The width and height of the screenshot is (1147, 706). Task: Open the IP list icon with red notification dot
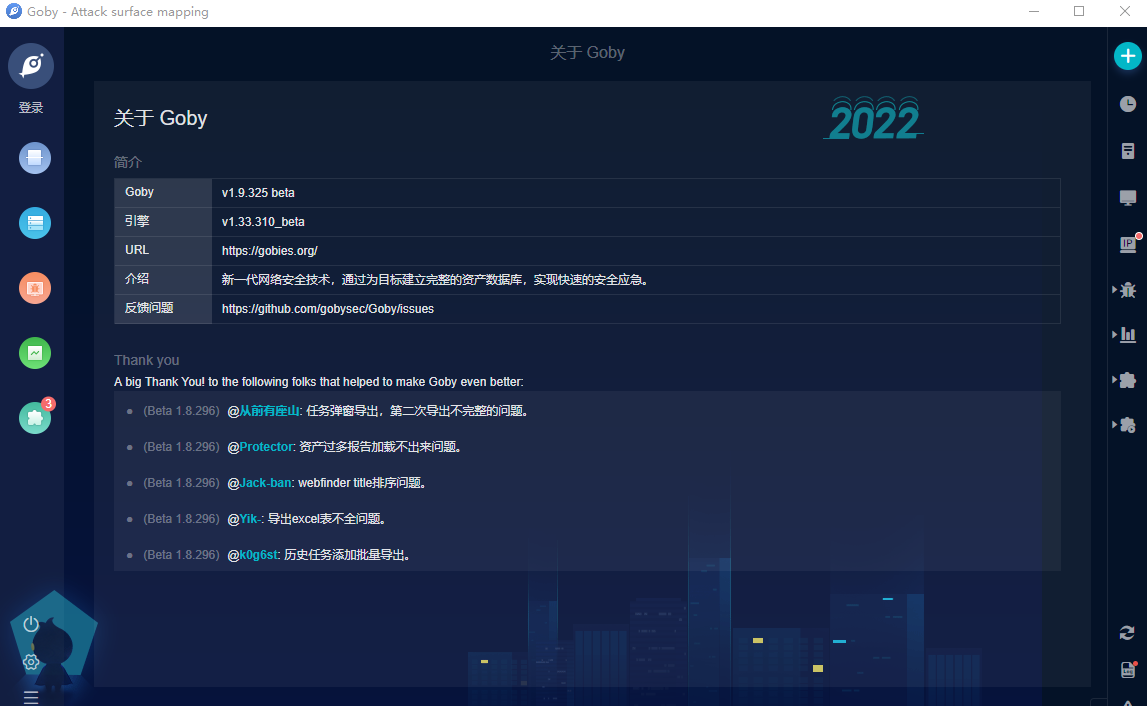click(x=1128, y=243)
